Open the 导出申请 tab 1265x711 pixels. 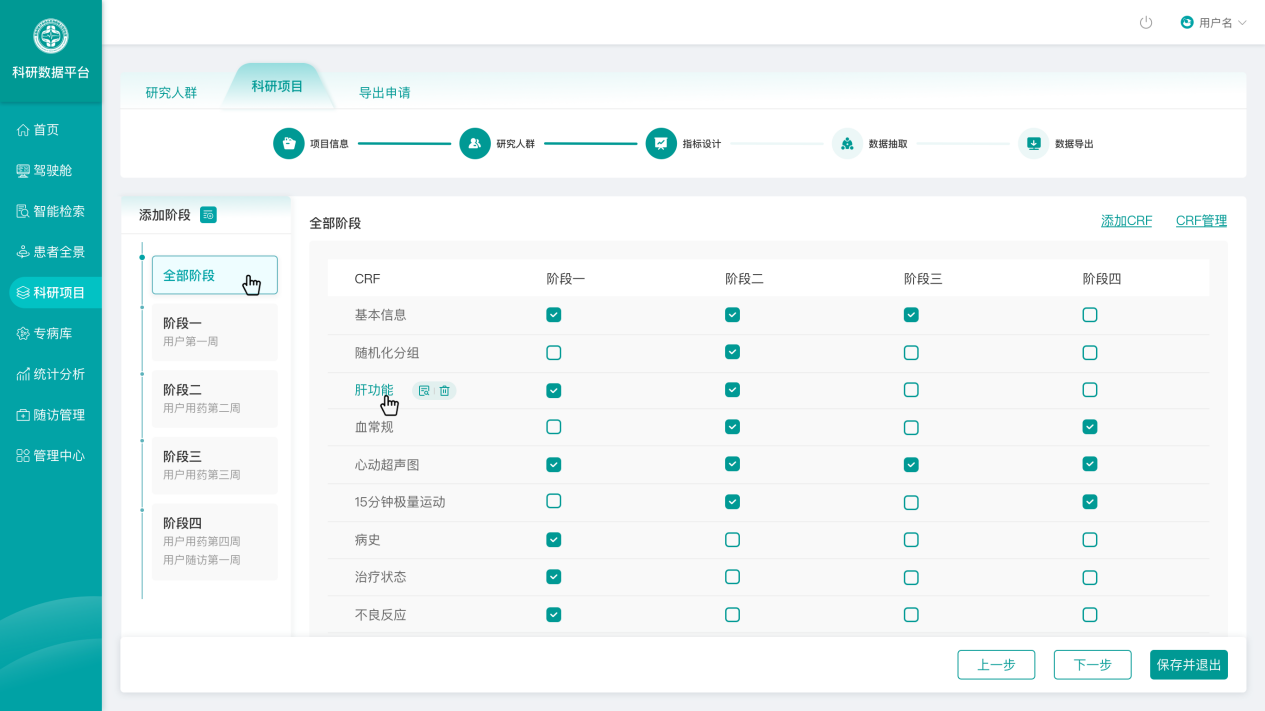pos(384,92)
